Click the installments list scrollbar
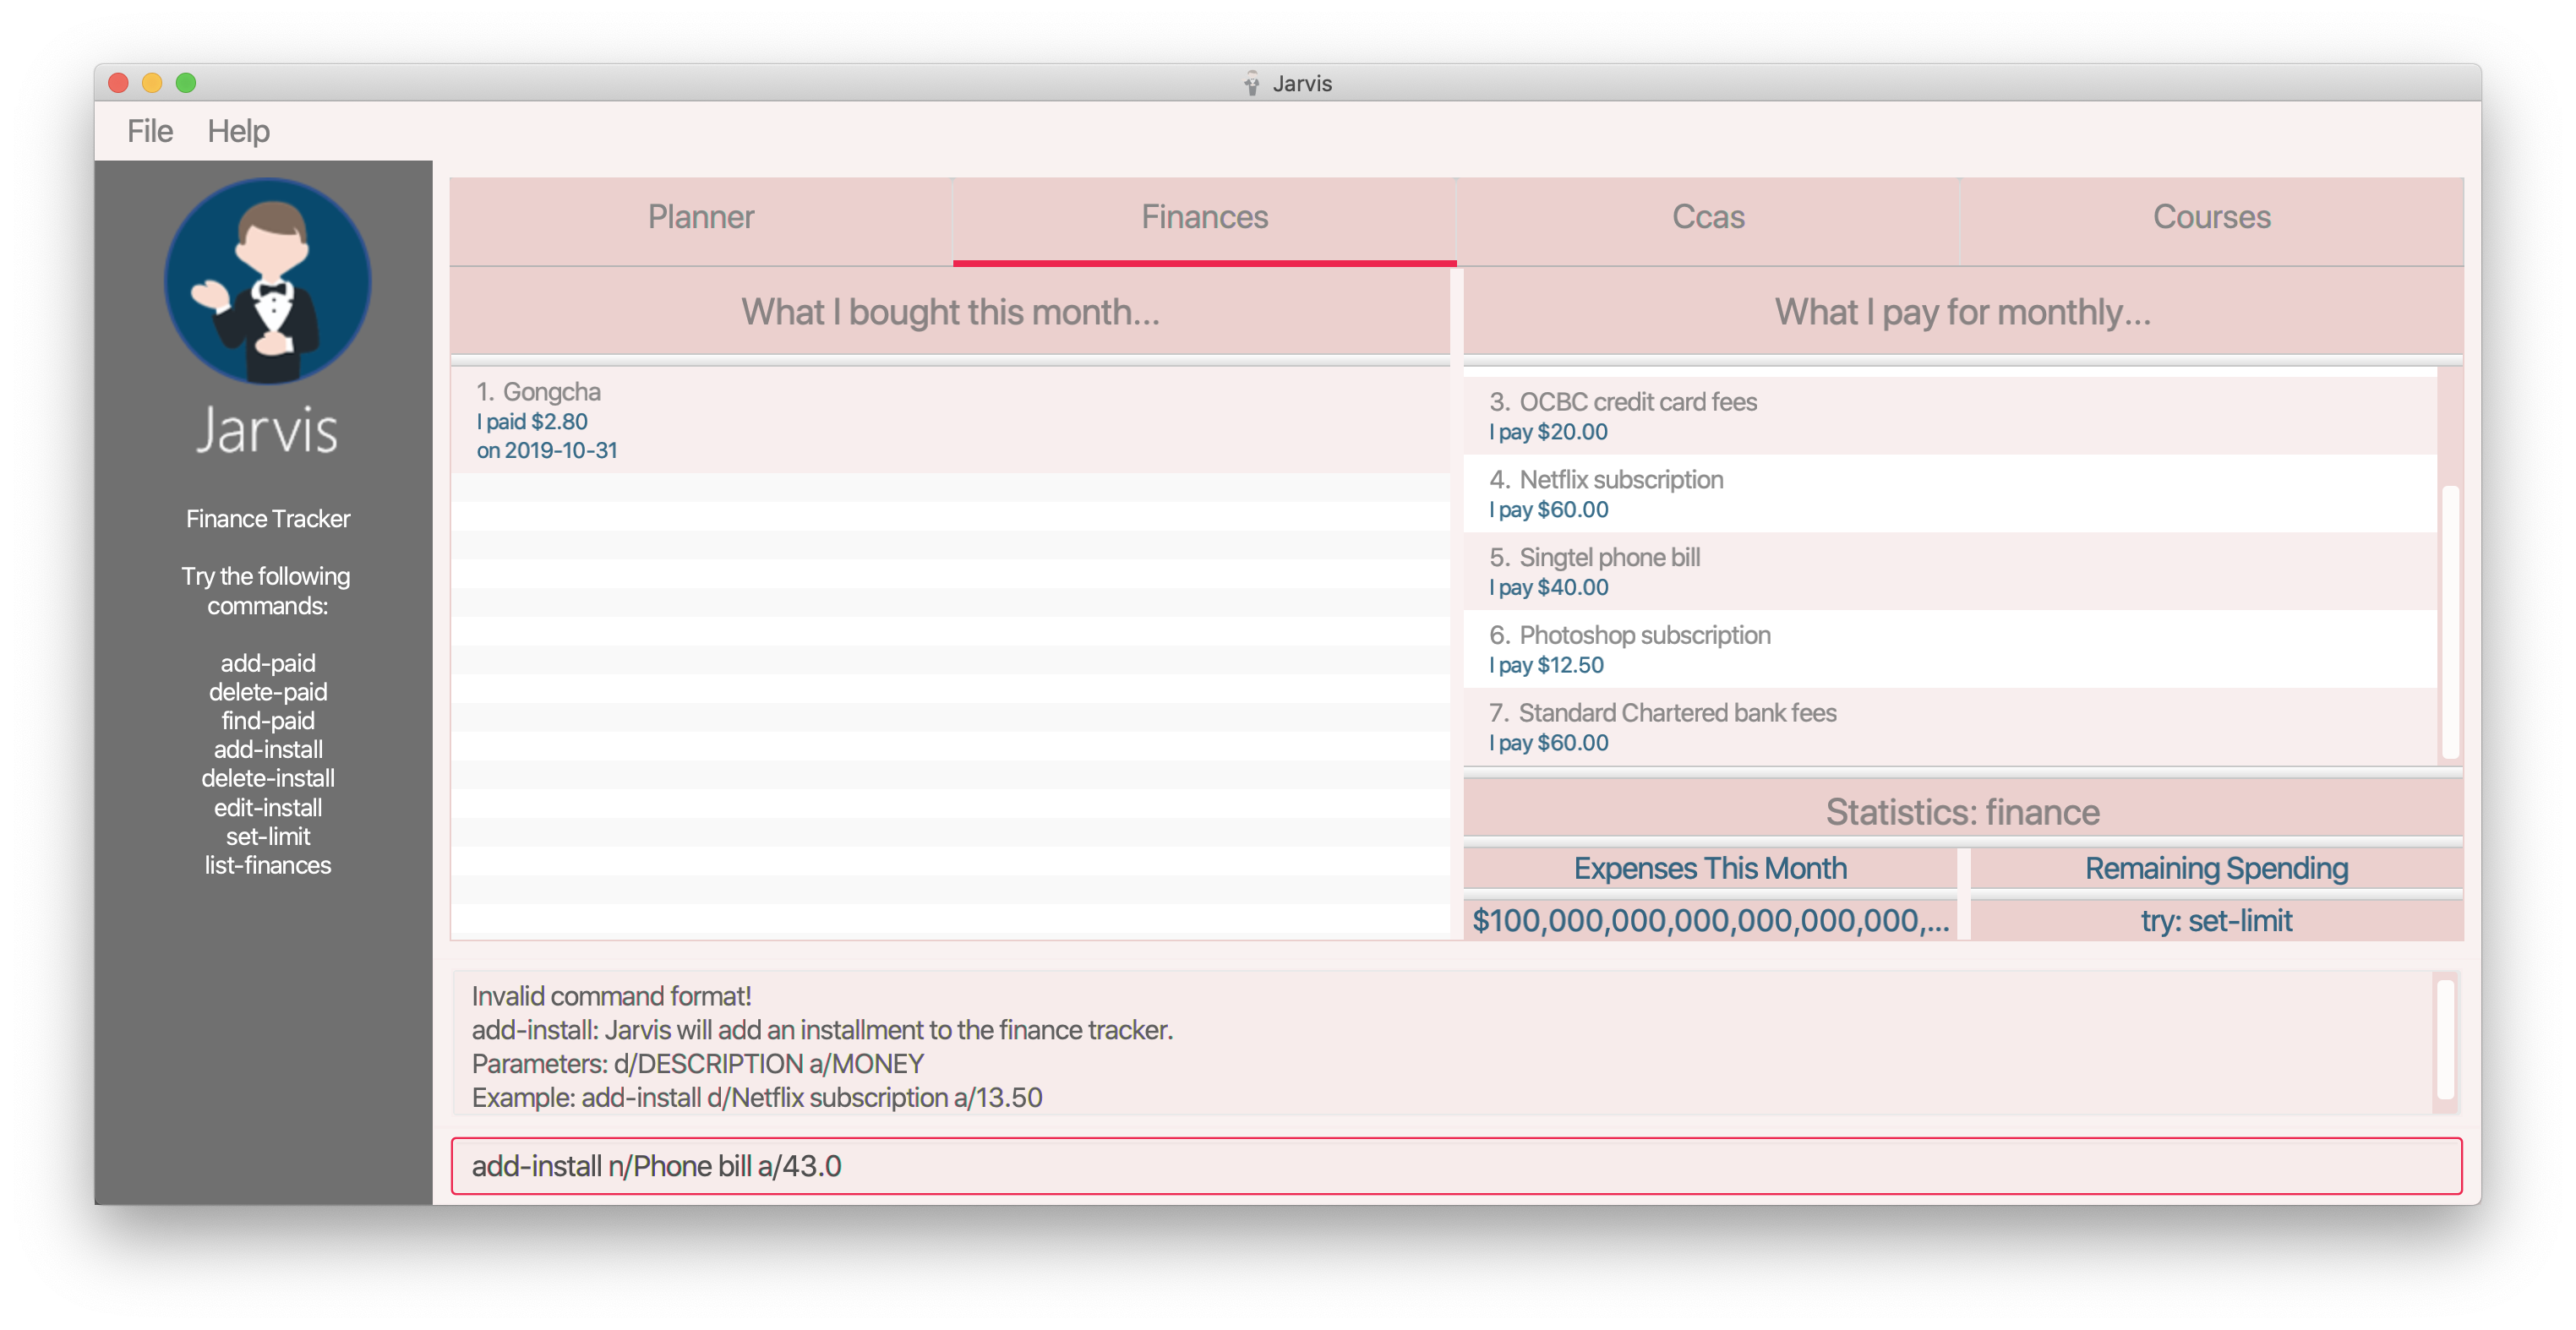 [2449, 620]
